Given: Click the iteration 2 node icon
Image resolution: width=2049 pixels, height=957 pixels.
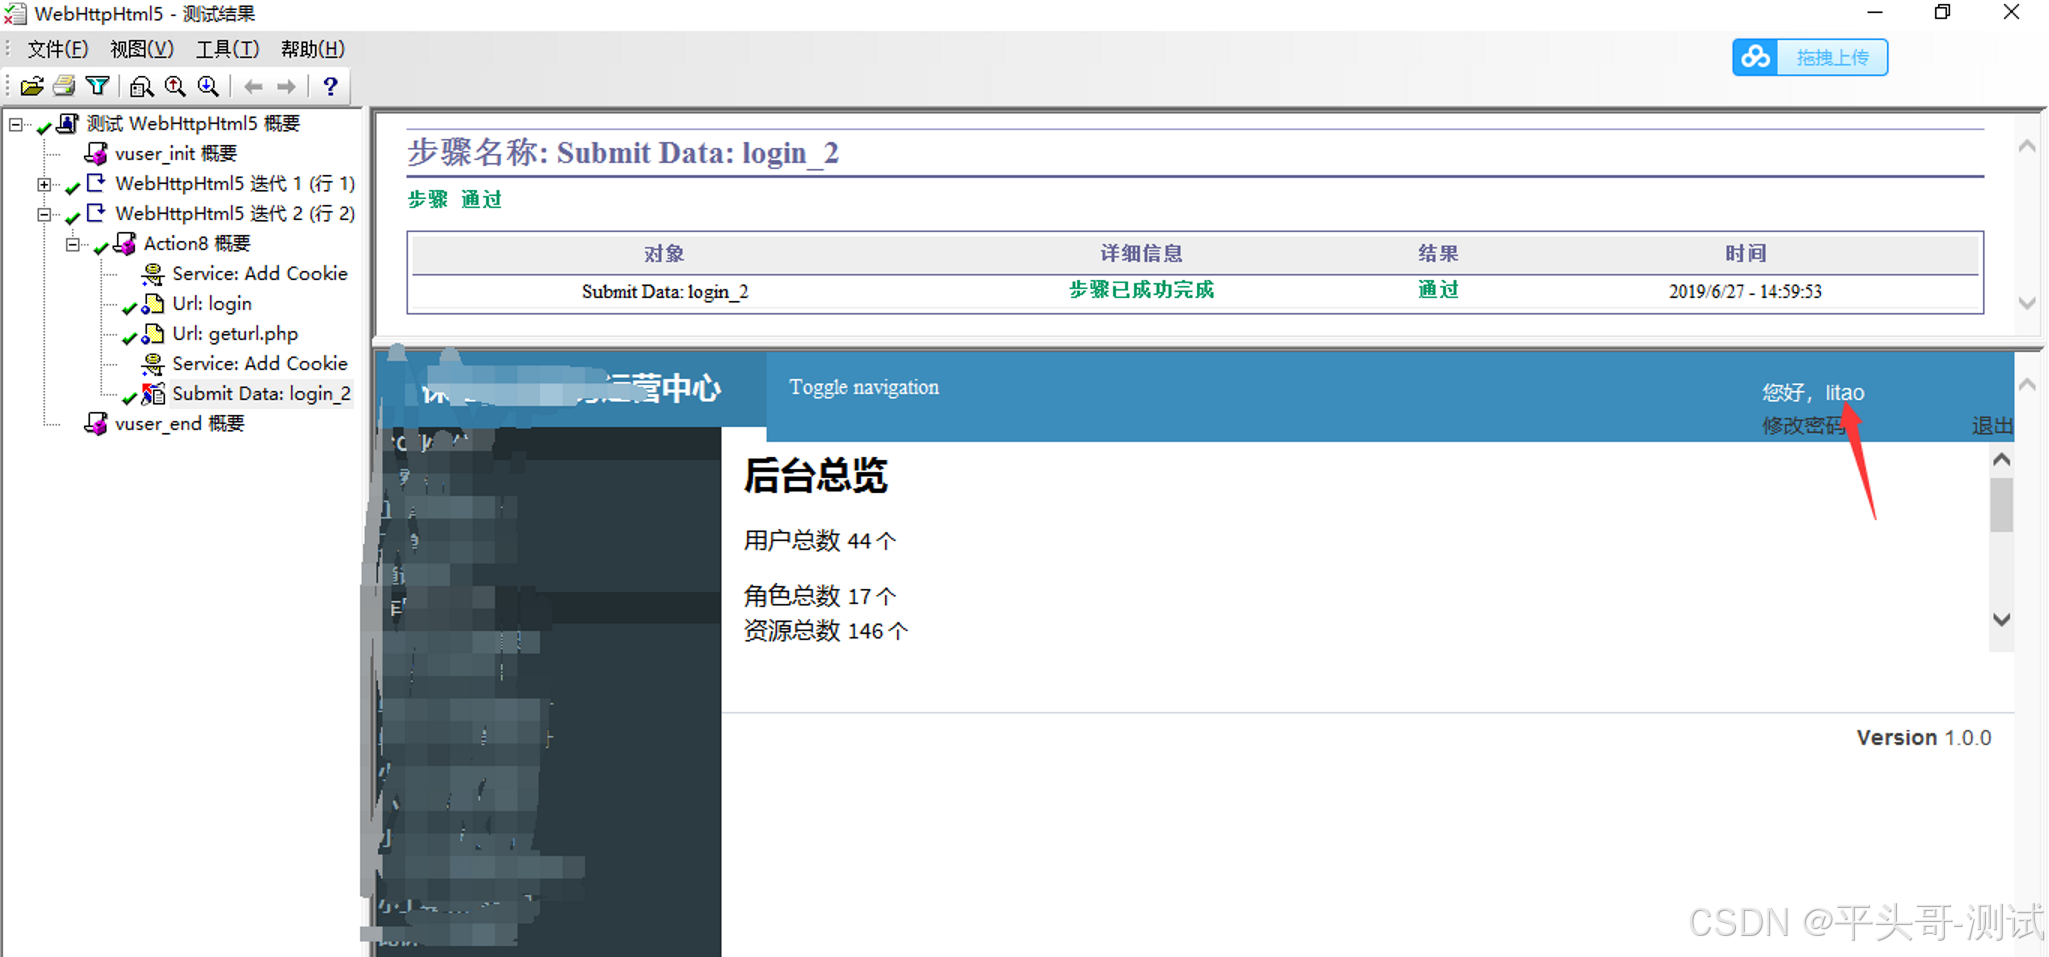Looking at the screenshot, I should 96,213.
